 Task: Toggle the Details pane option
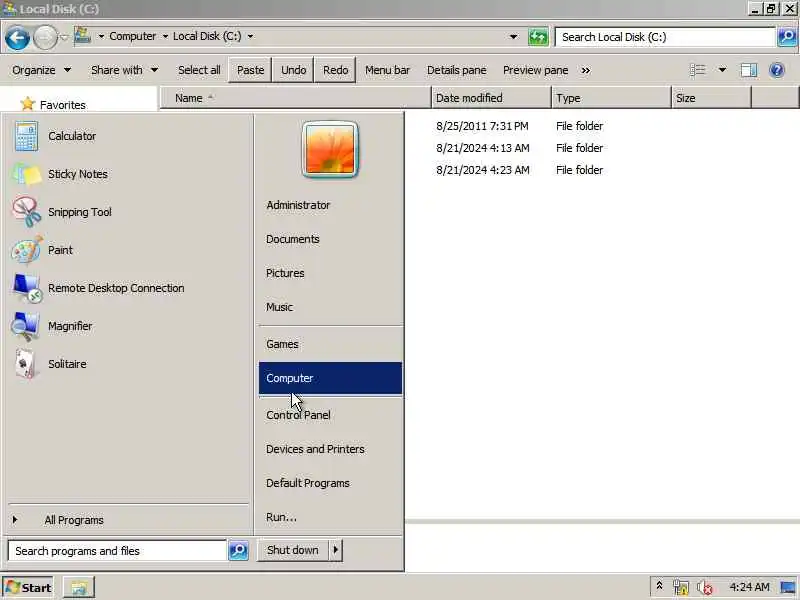point(457,70)
